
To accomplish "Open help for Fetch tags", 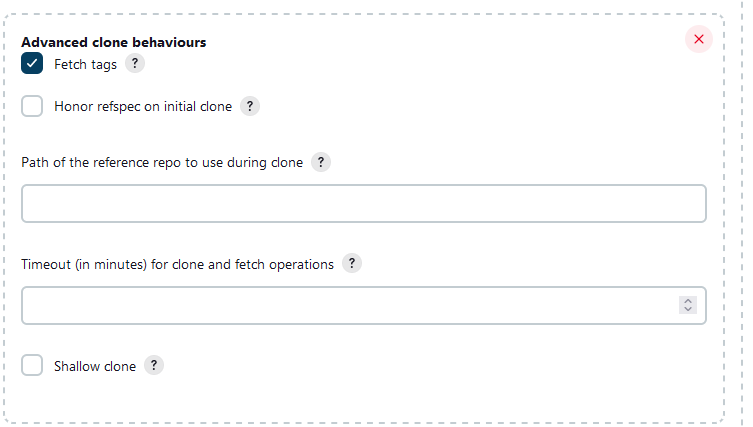I will pos(136,64).
